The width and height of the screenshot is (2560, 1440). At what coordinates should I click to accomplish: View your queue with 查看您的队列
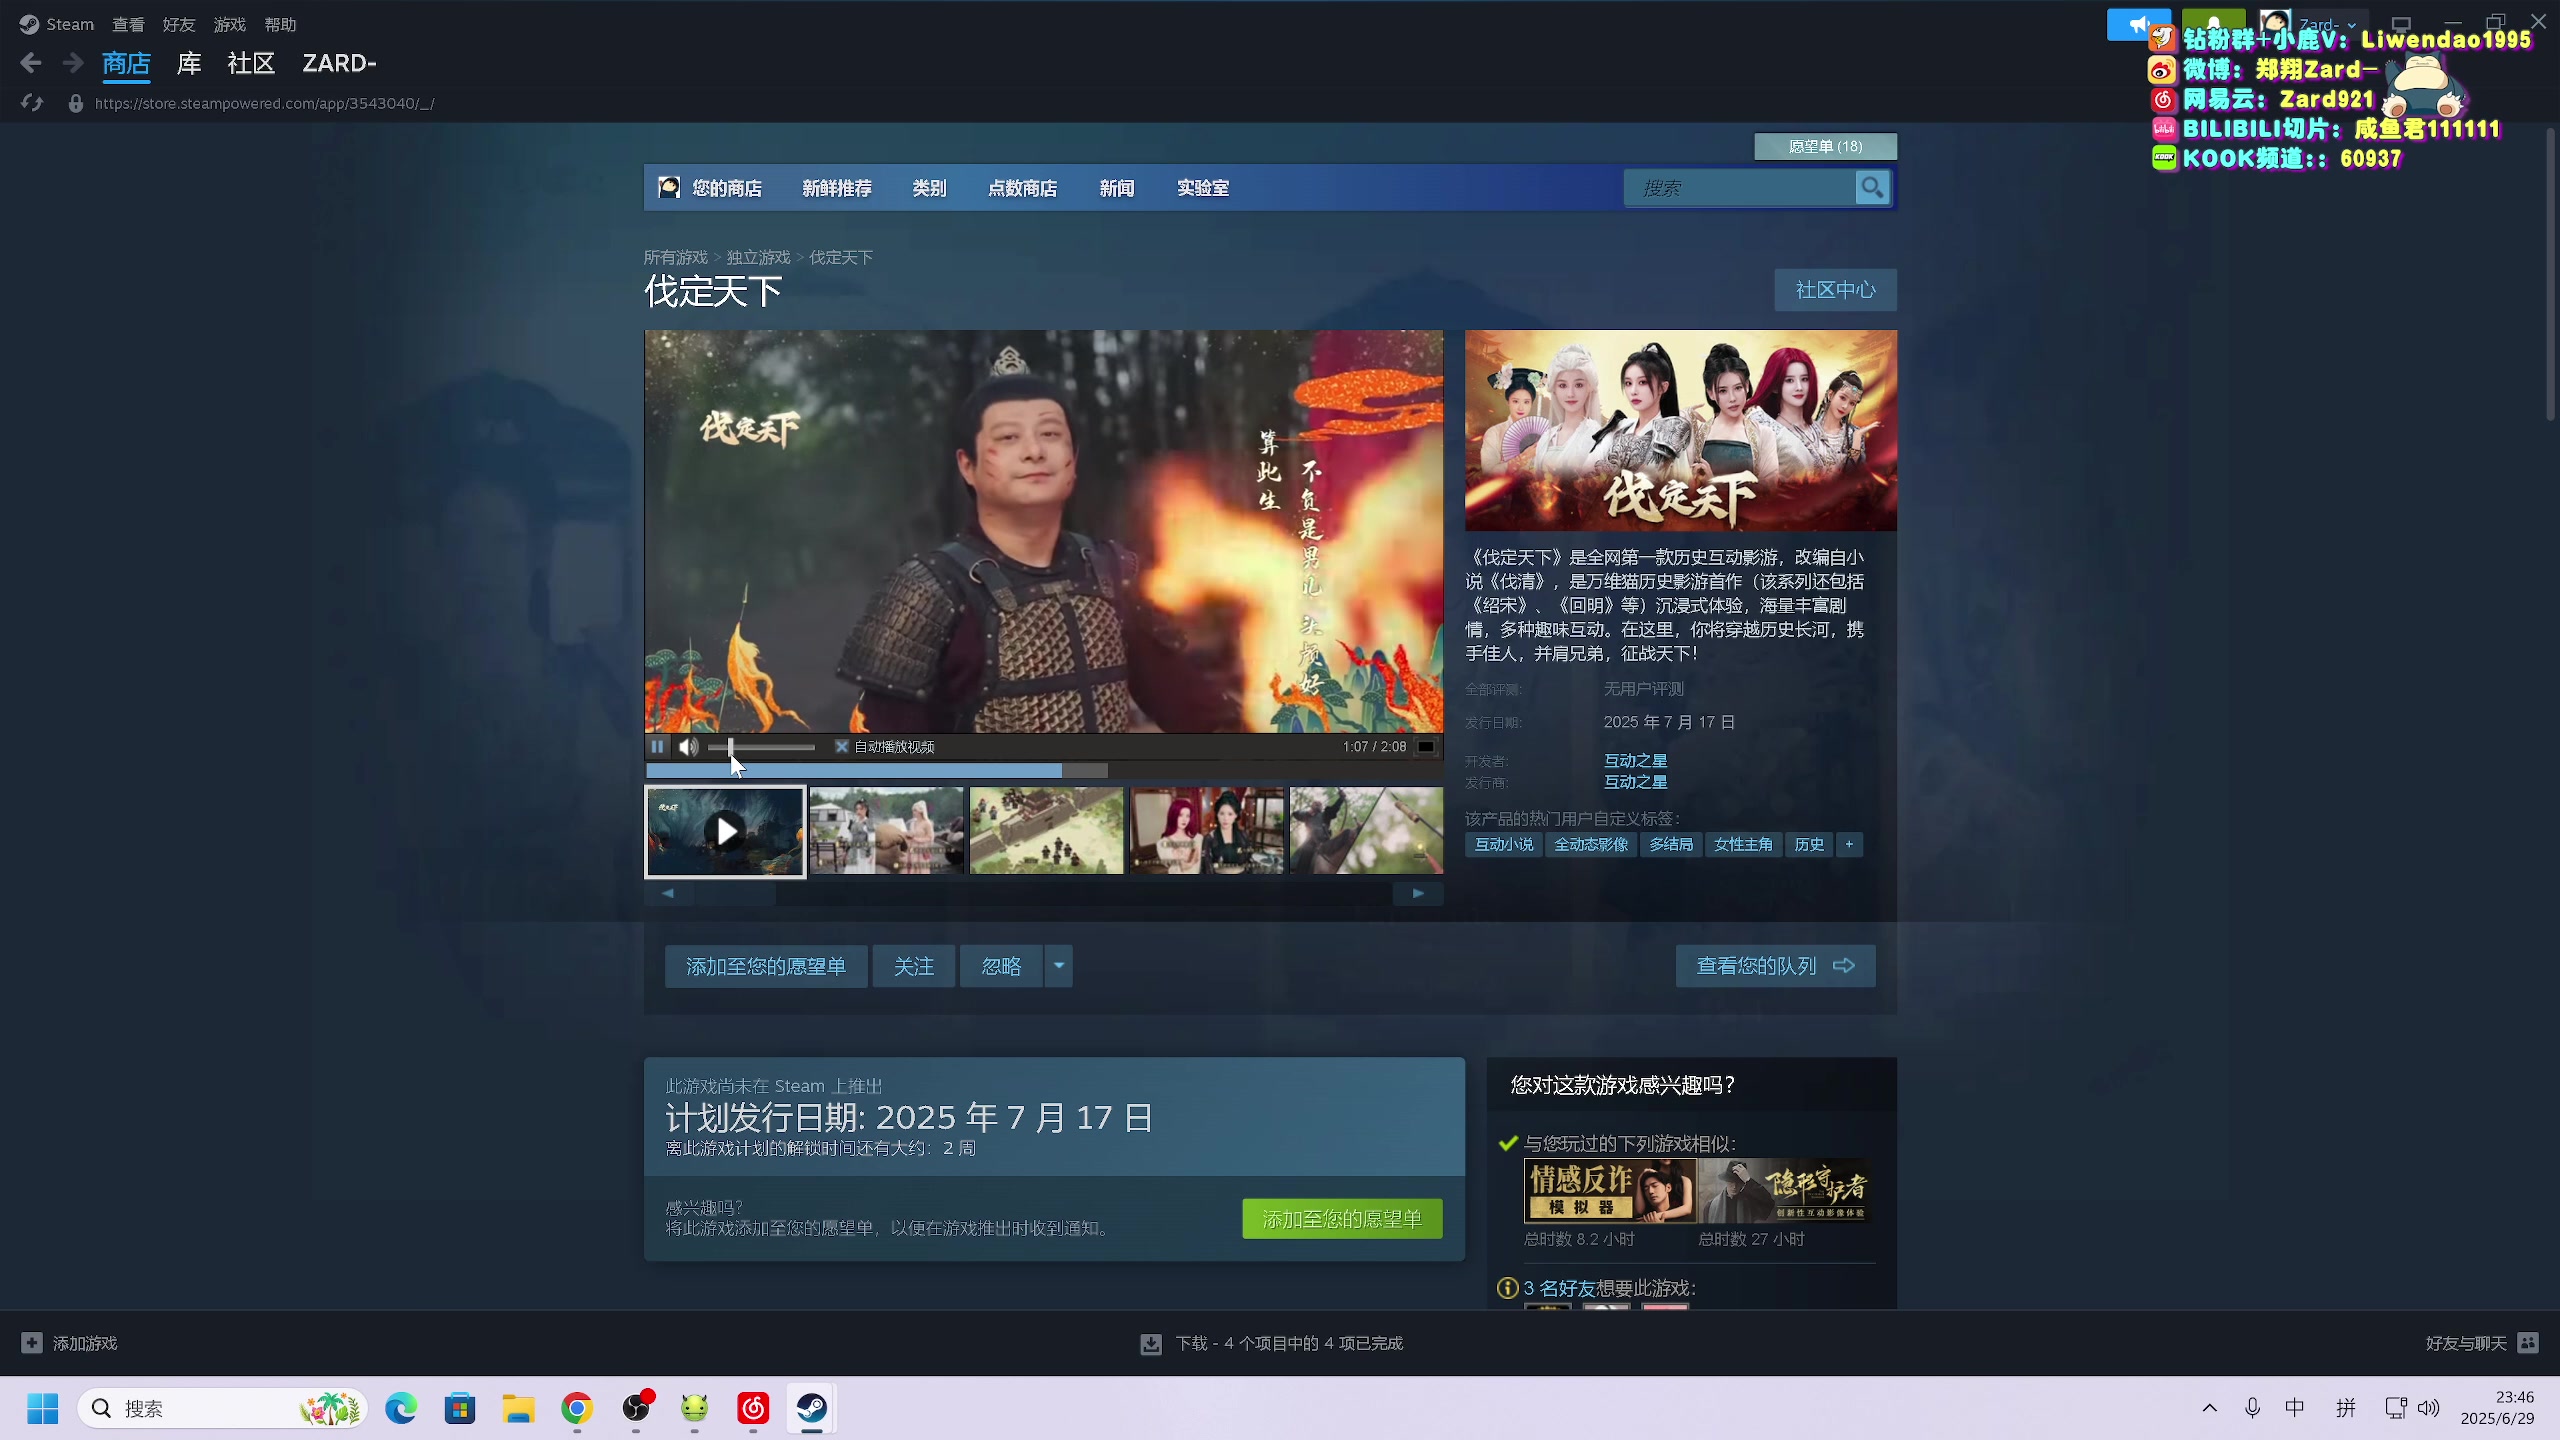pyautogui.click(x=1775, y=966)
